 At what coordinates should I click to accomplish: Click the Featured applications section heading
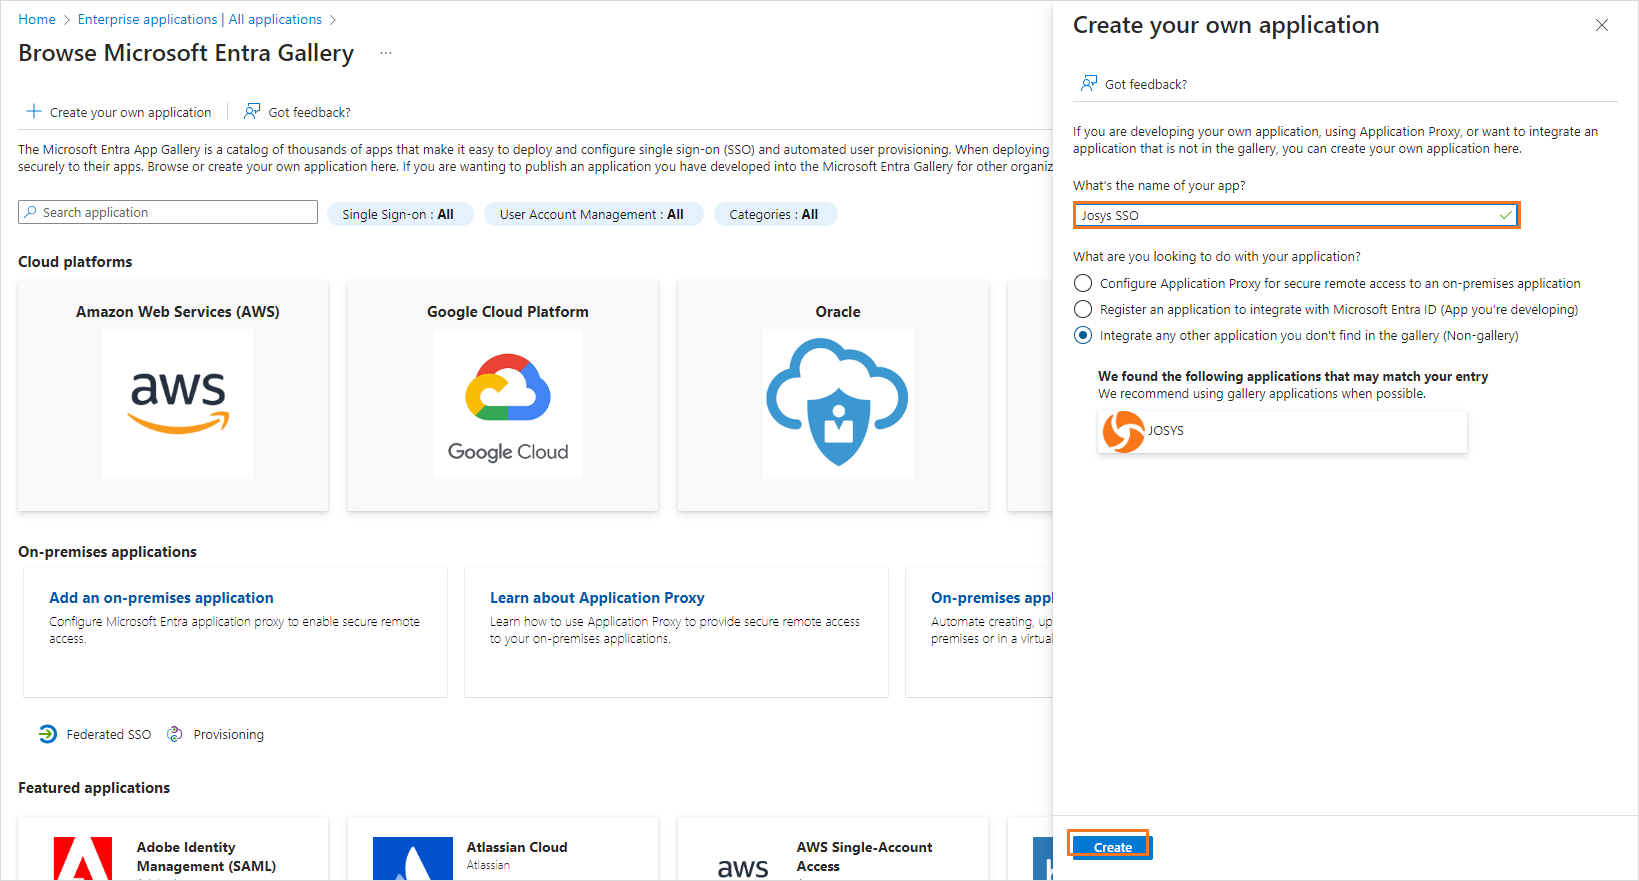[94, 787]
